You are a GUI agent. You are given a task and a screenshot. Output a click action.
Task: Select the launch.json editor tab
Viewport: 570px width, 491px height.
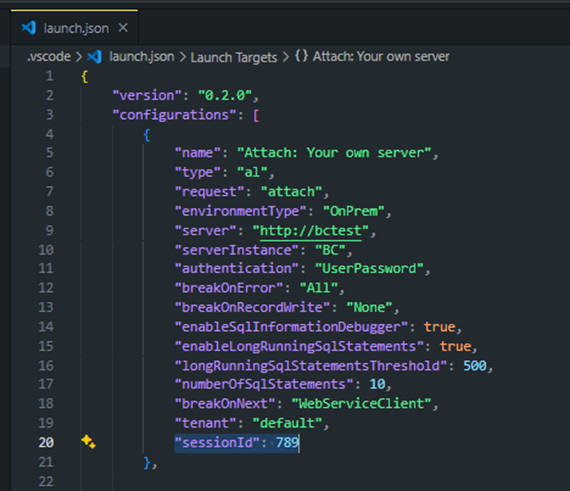(75, 28)
